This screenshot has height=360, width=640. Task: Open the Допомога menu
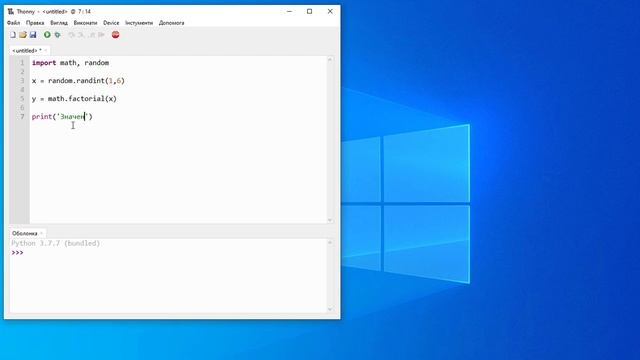click(171, 23)
